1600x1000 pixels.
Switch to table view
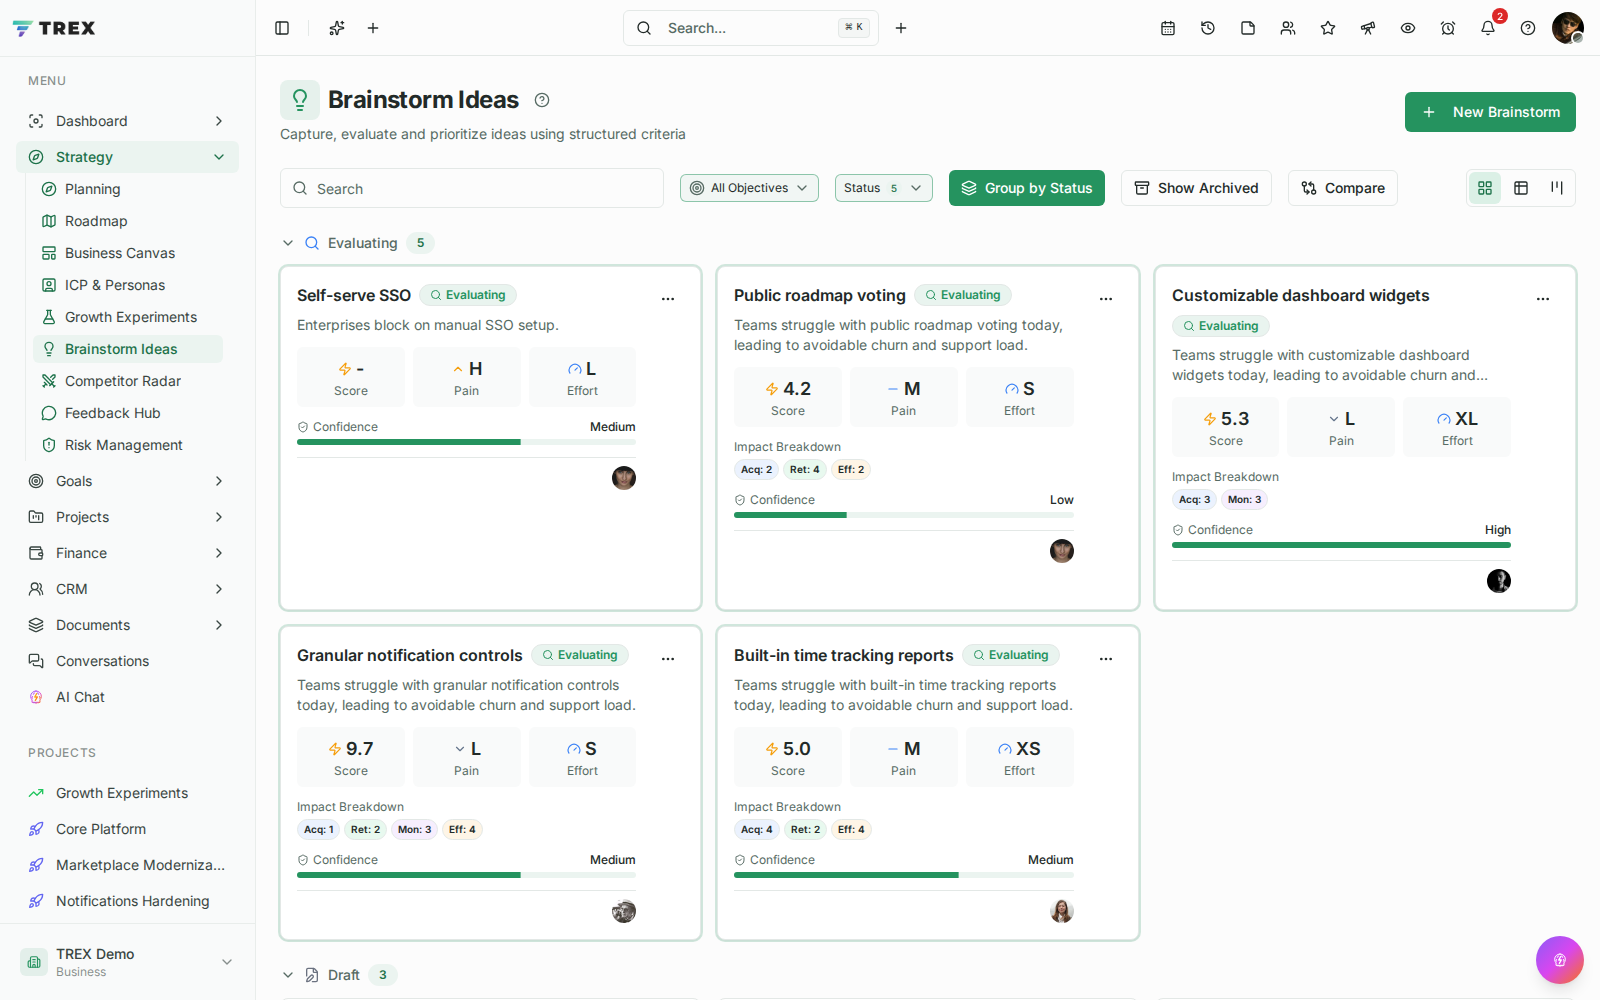[x=1521, y=188]
